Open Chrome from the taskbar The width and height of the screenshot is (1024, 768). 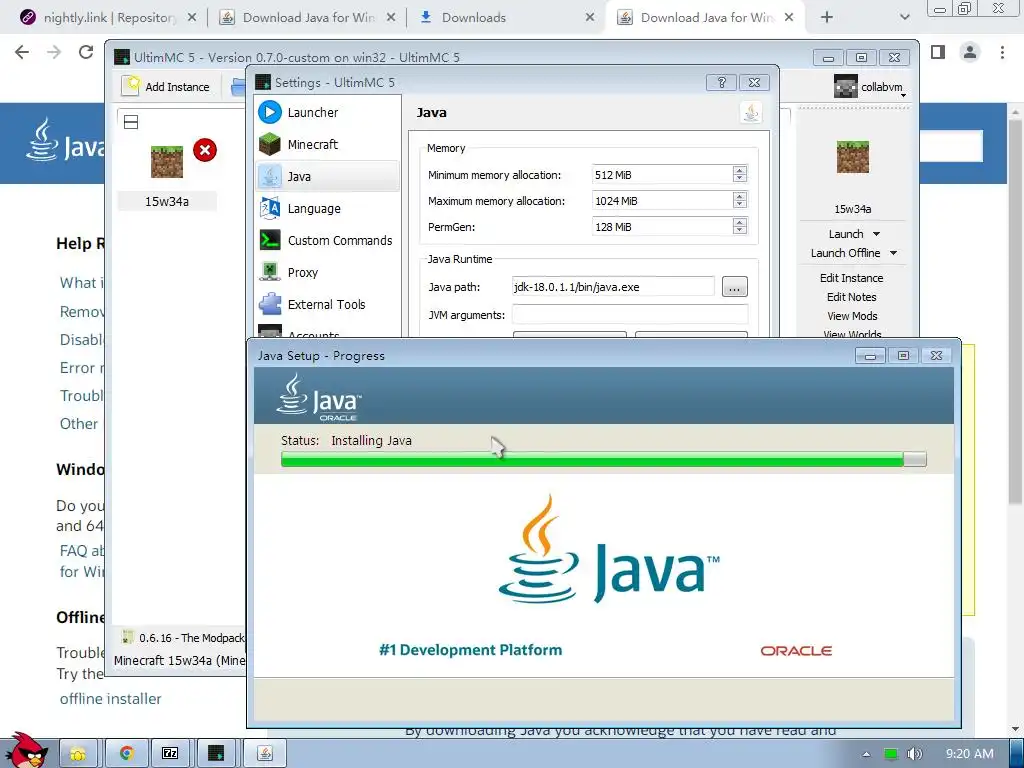point(126,754)
